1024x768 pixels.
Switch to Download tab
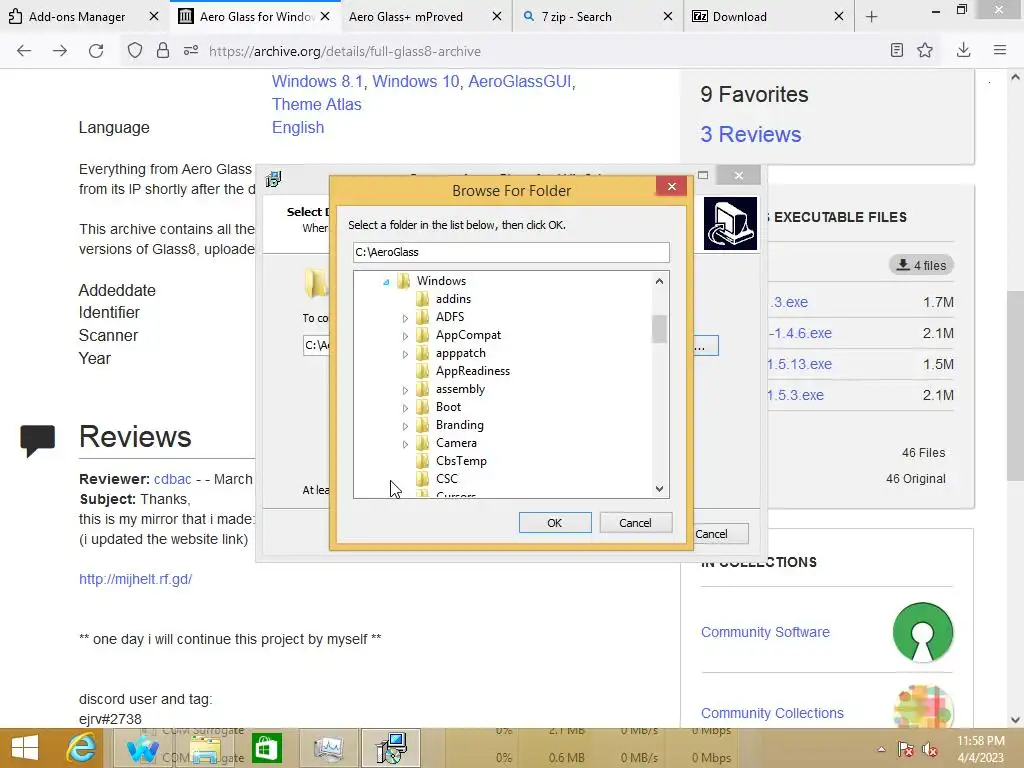[739, 17]
